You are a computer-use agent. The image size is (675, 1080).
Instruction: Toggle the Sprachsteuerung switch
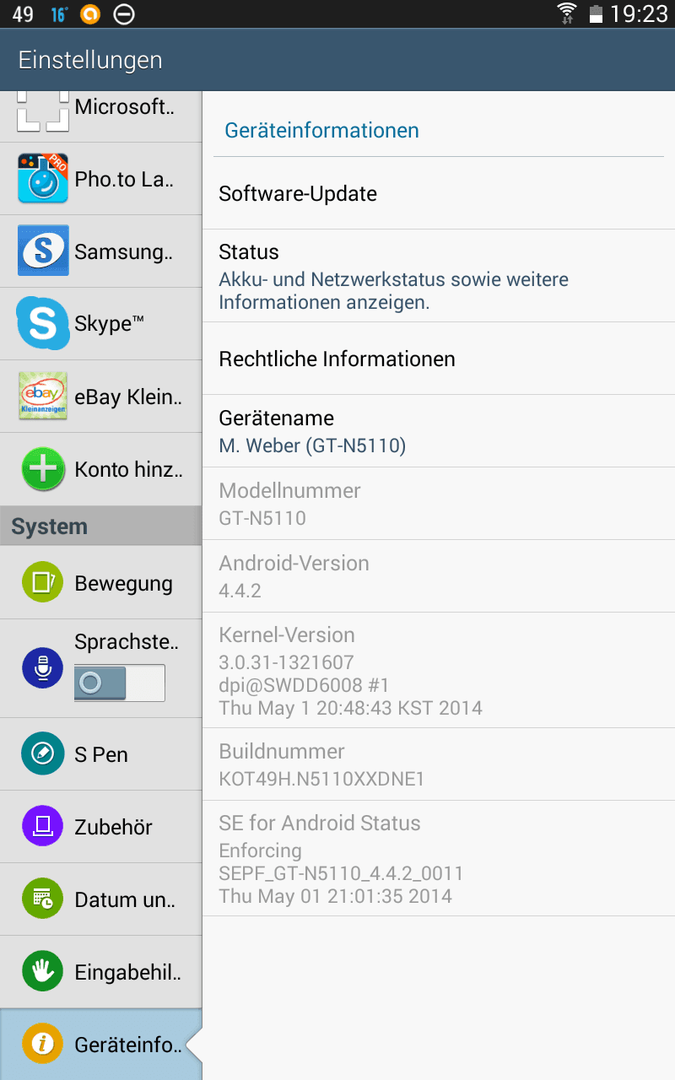point(119,683)
